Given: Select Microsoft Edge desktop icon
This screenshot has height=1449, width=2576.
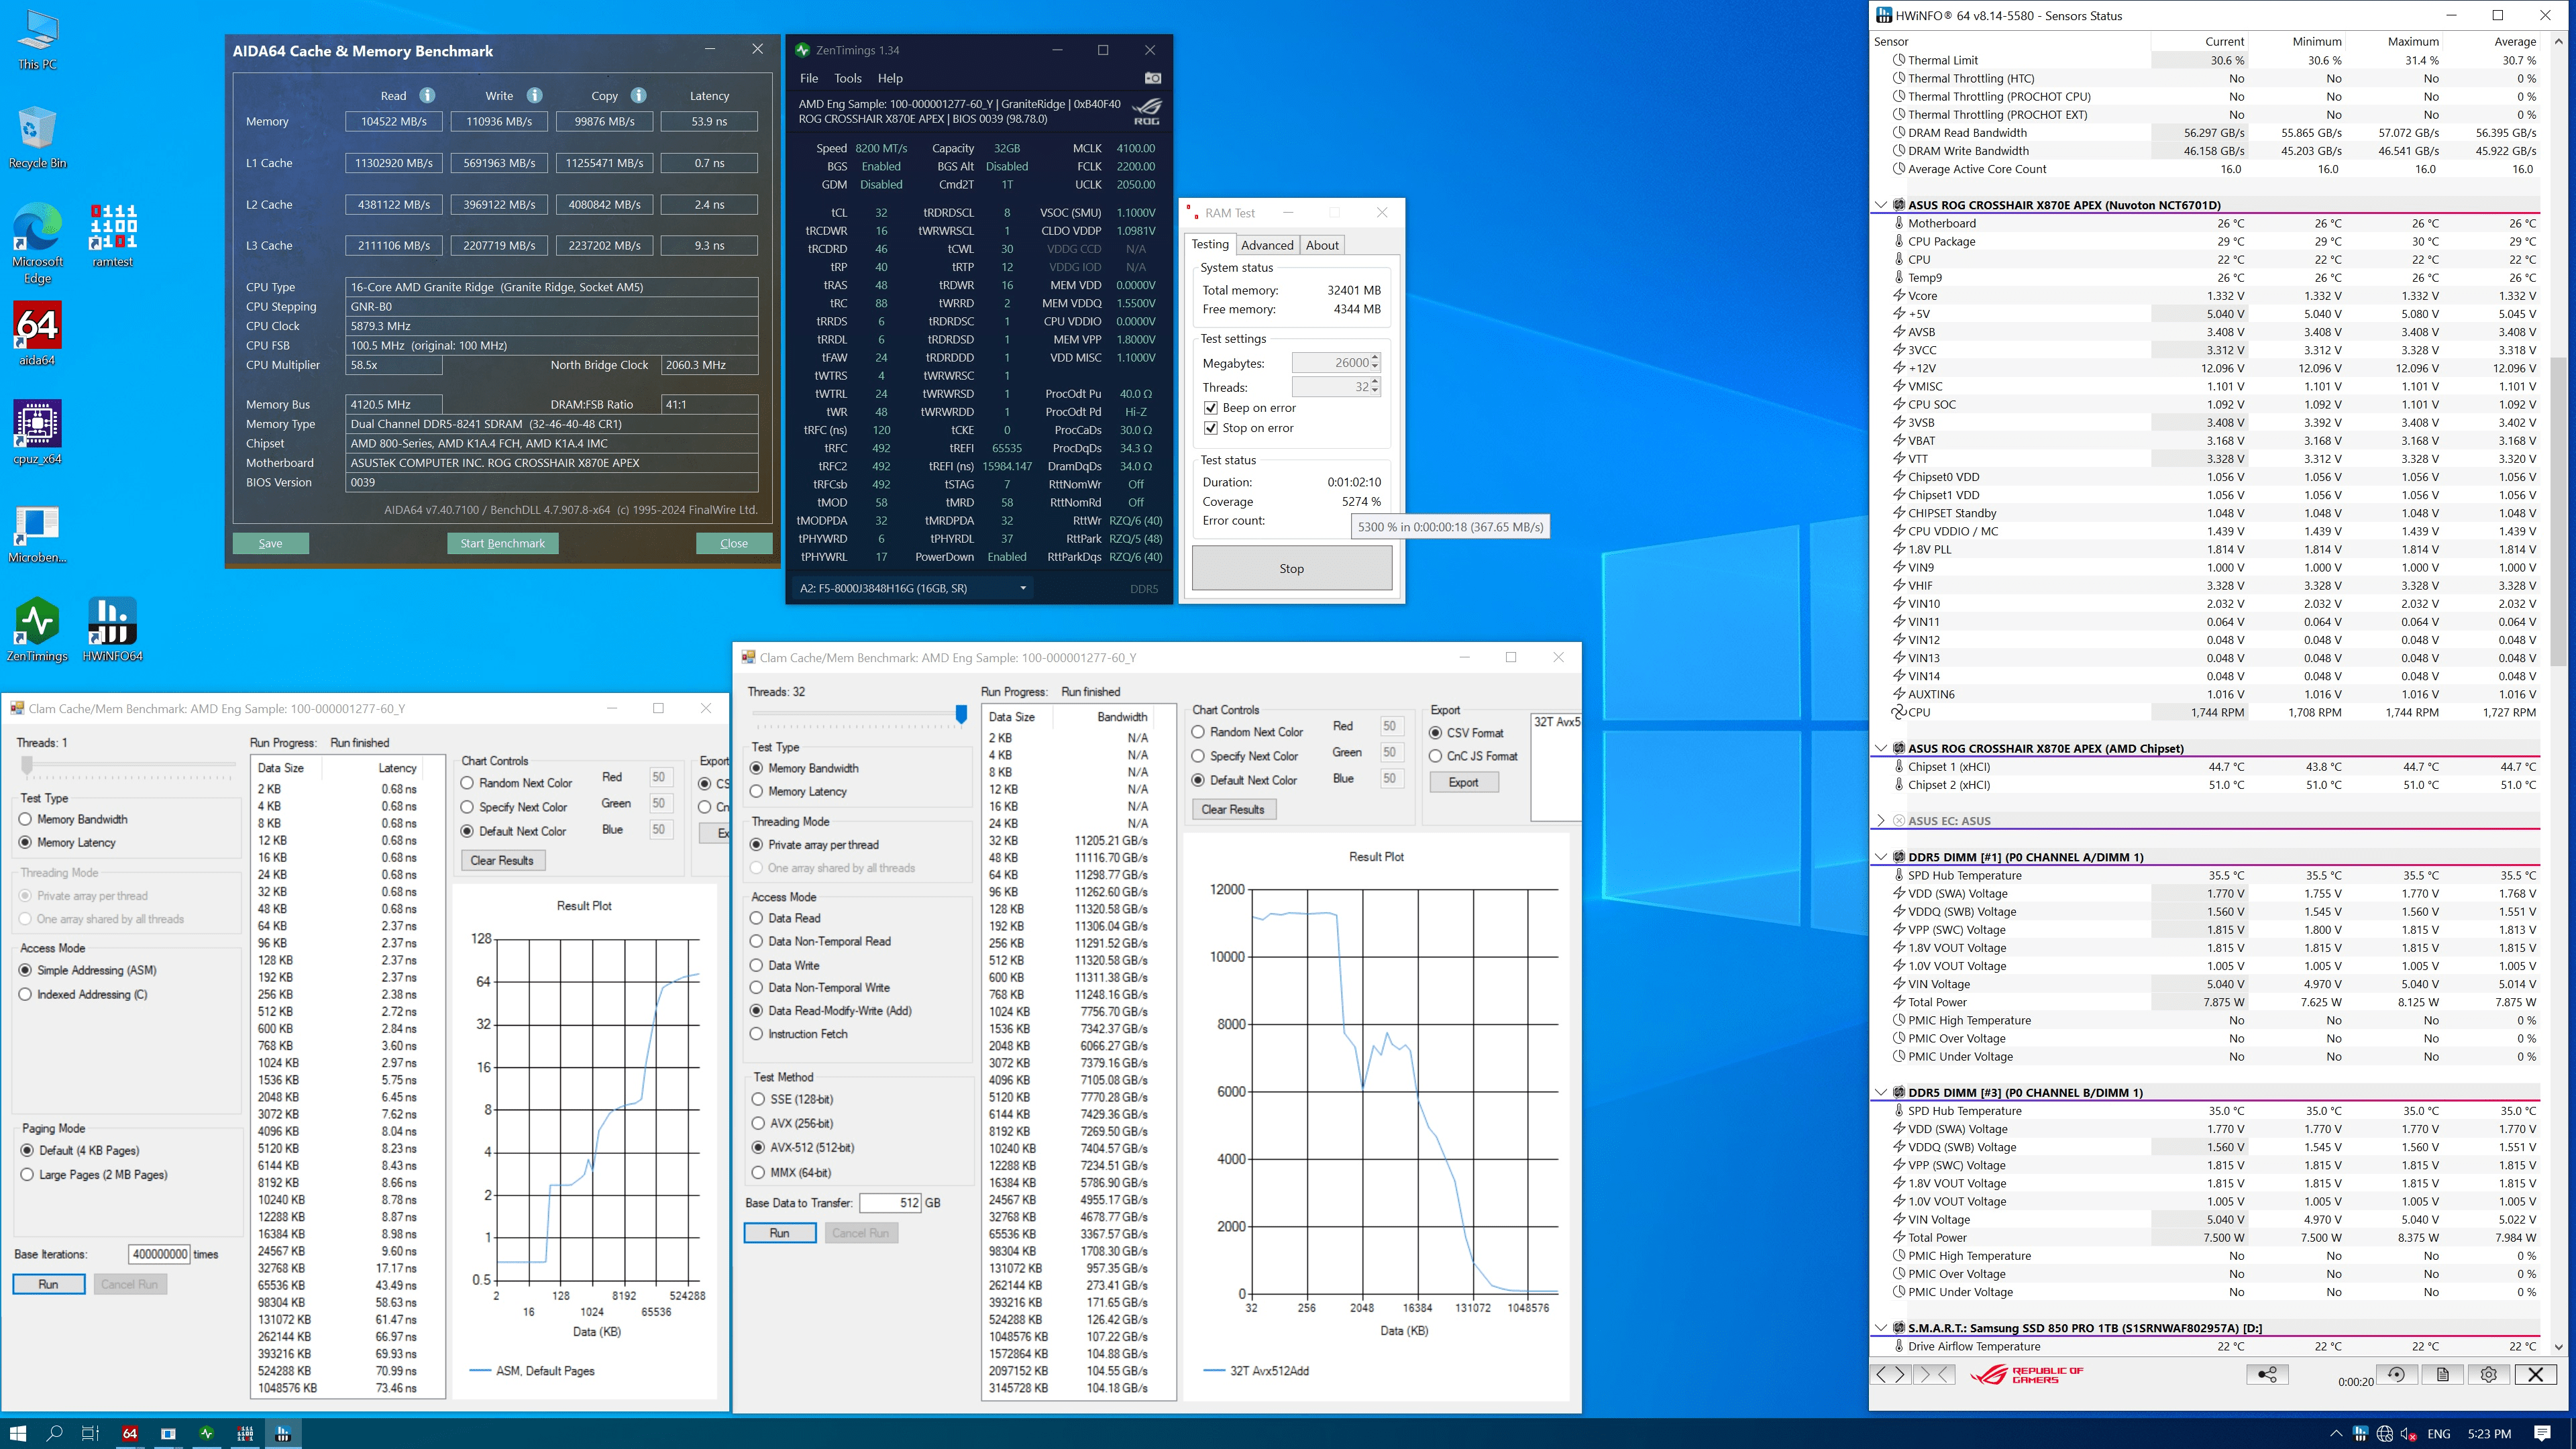Looking at the screenshot, I should [37, 244].
